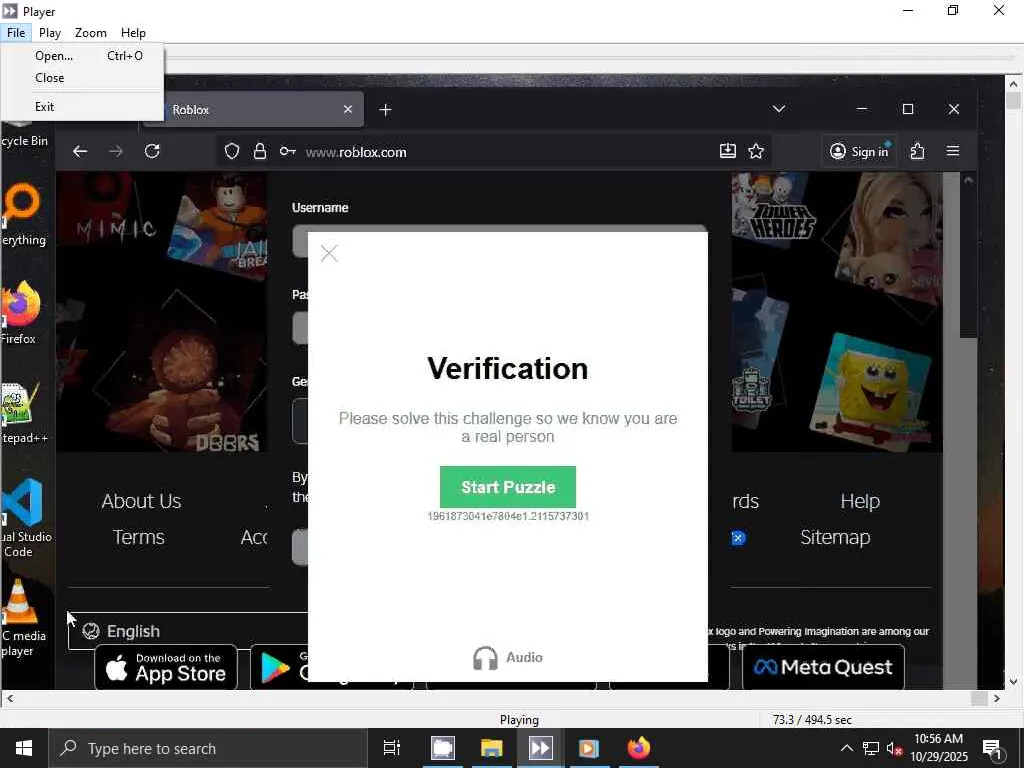Viewport: 1024px width, 768px height.
Task: Click the network status tray icon
Action: click(871, 748)
